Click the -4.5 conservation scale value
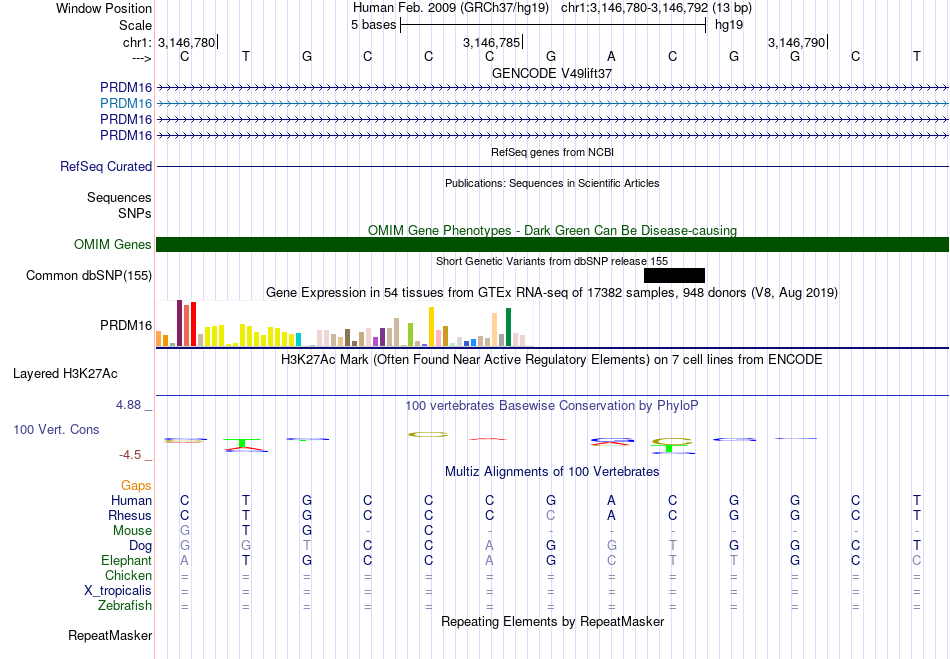The image size is (950, 659). click(130, 455)
